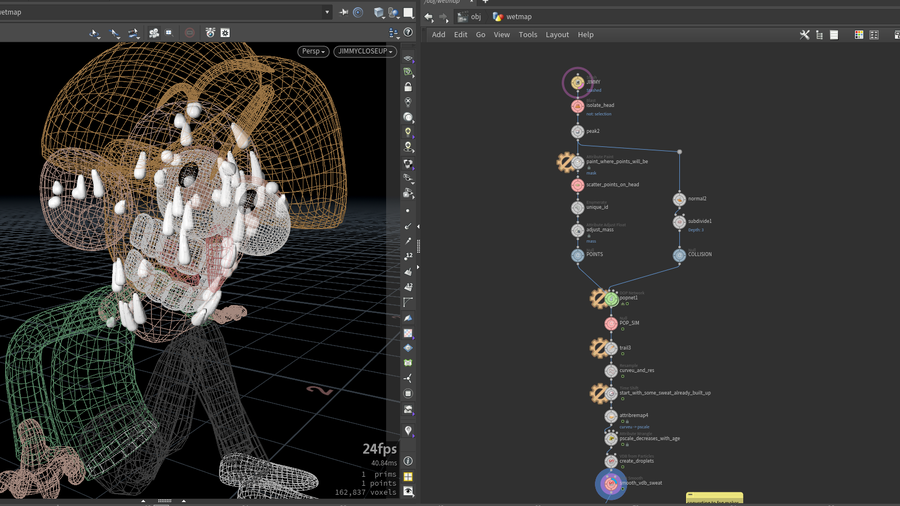This screenshot has width=900, height=506.
Task: Click the smooth_vdb_sweat node
Action: coord(610,484)
